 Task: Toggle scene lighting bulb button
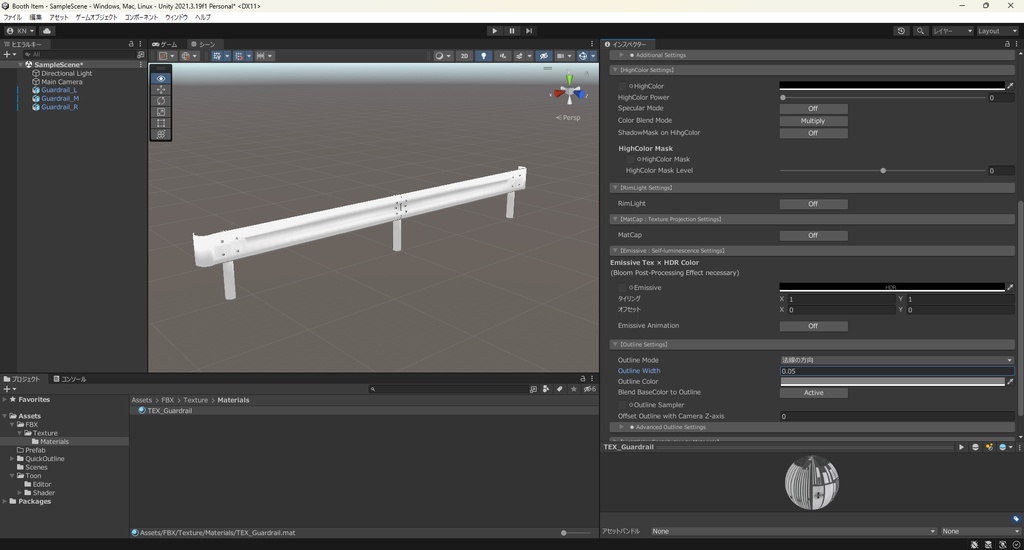point(483,56)
